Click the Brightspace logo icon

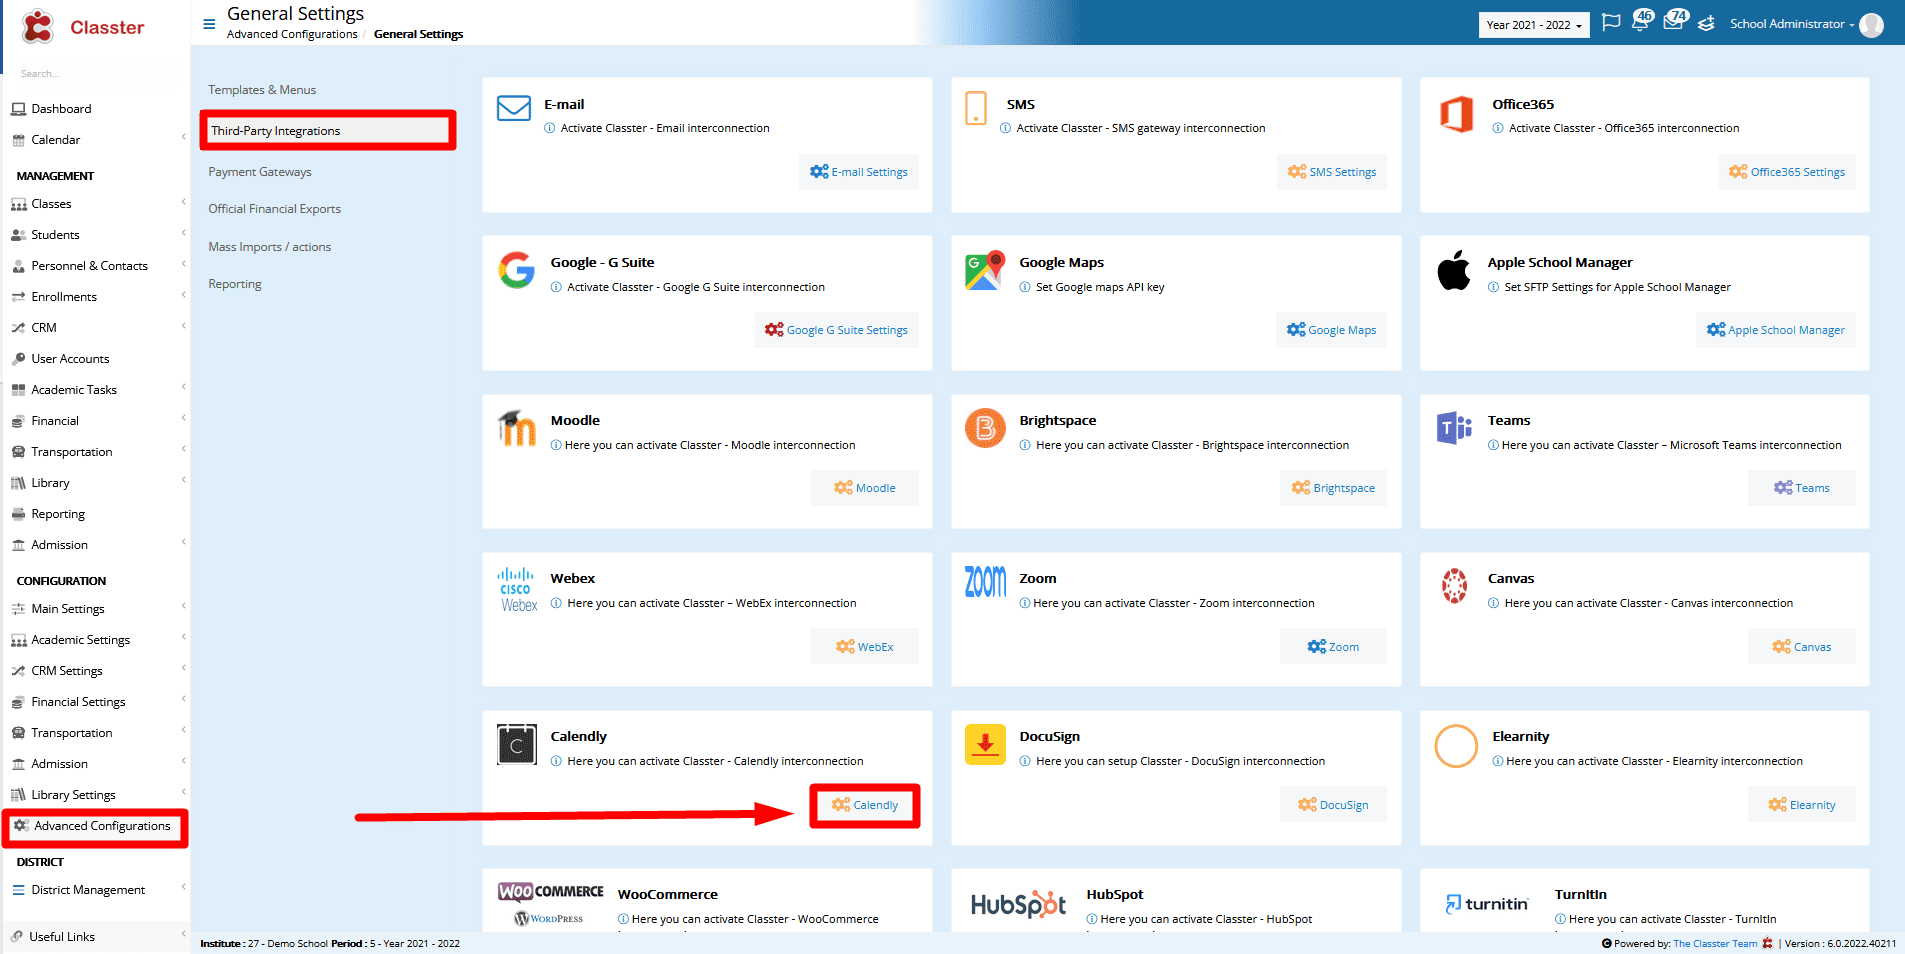(x=985, y=428)
